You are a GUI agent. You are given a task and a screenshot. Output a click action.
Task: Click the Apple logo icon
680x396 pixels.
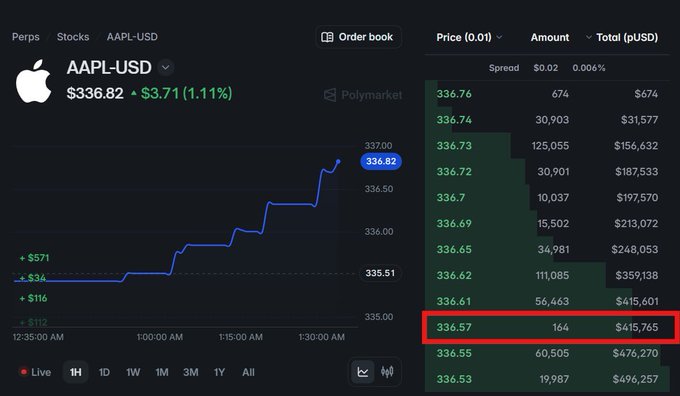[33, 81]
